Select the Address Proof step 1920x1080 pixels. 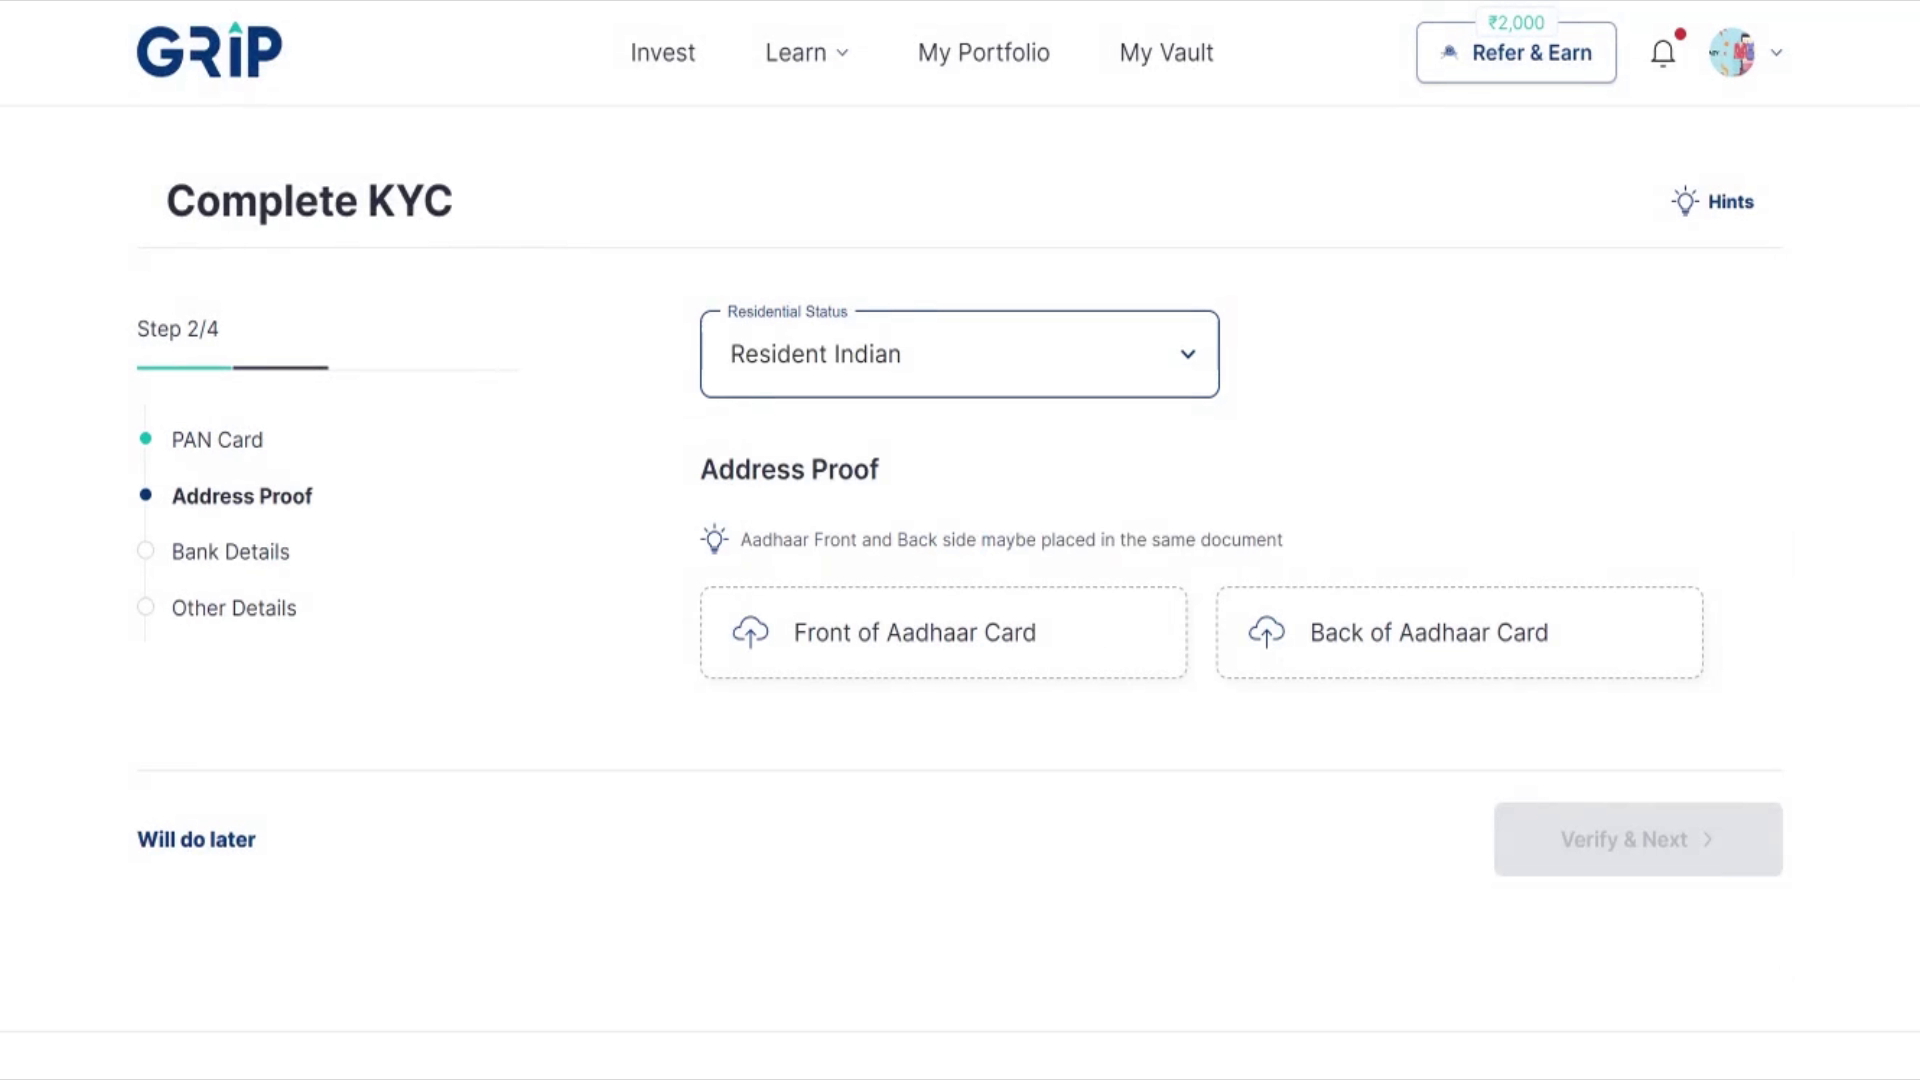tap(241, 496)
